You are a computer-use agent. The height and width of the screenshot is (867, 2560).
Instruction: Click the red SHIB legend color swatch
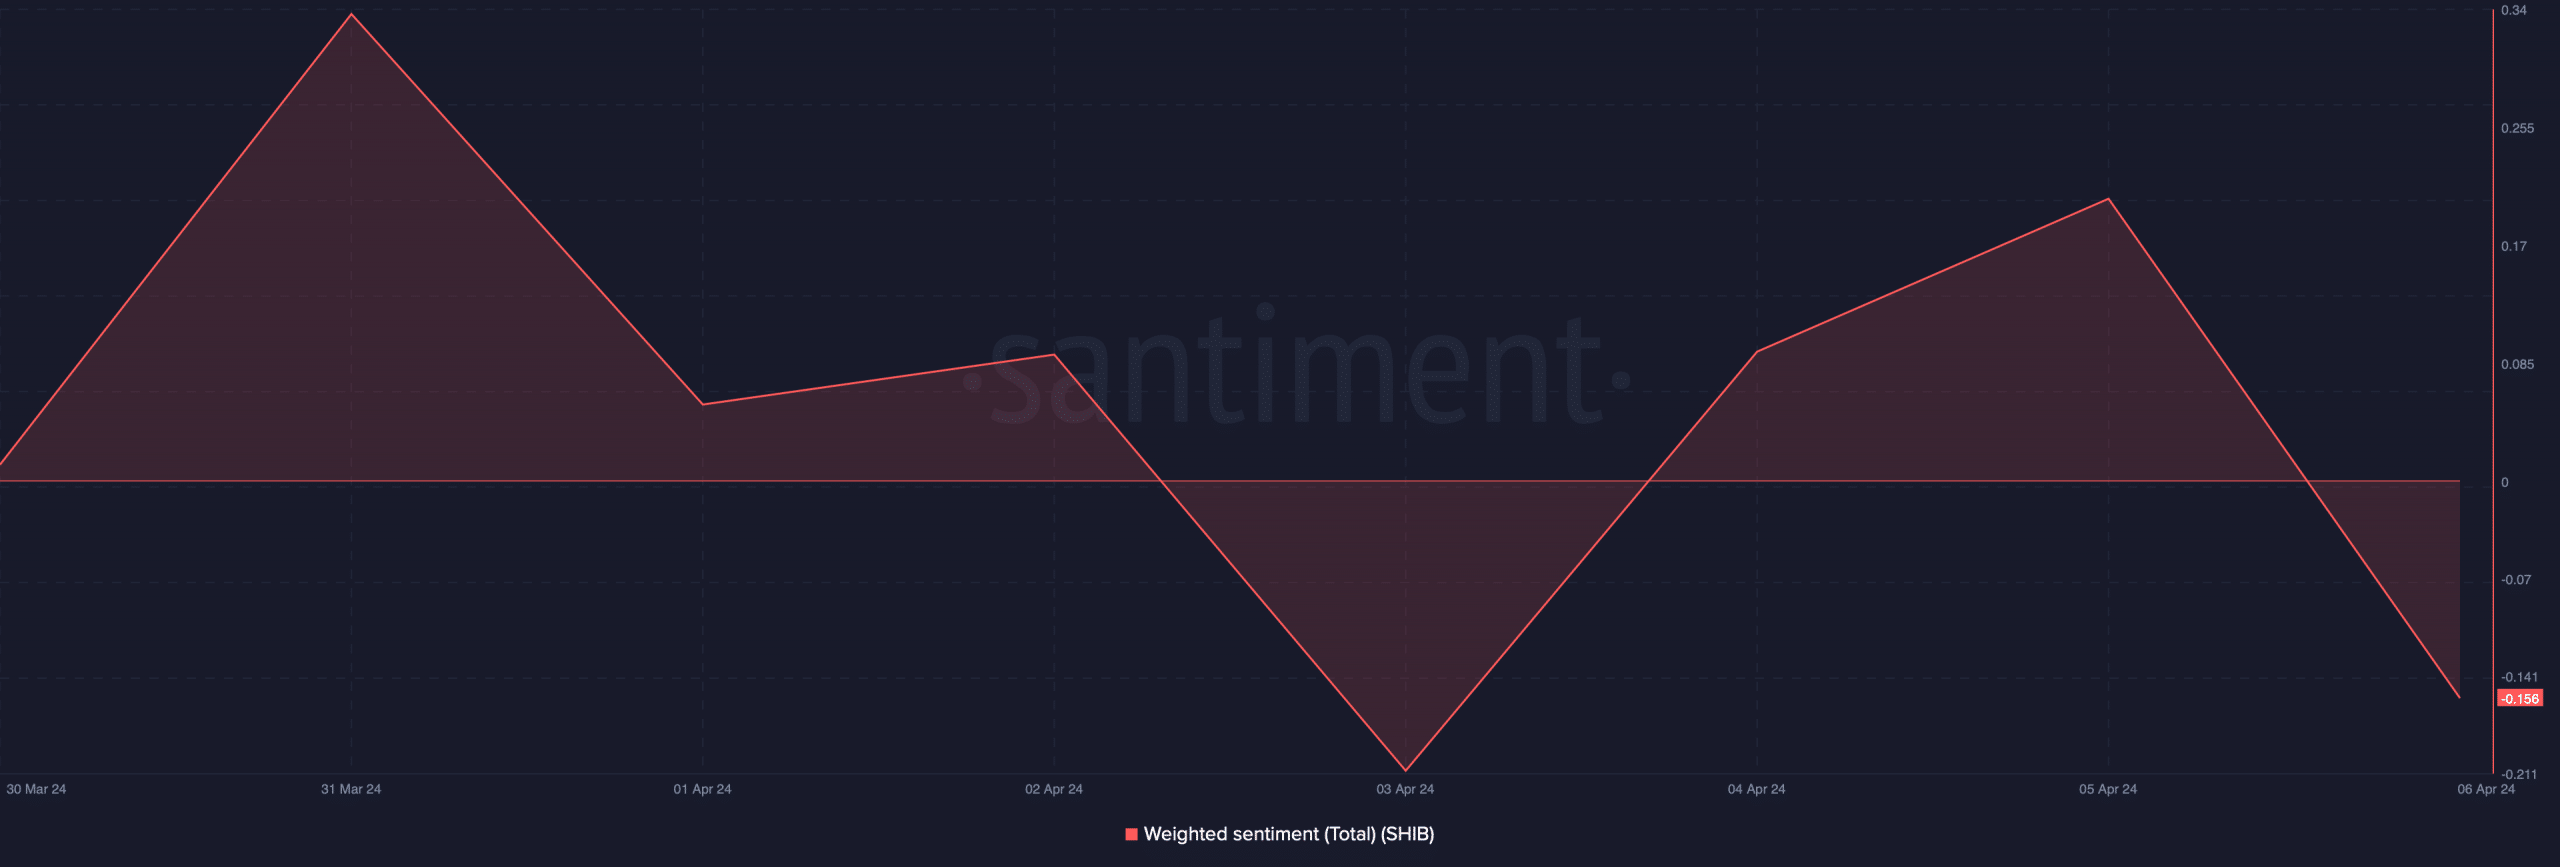[1131, 834]
